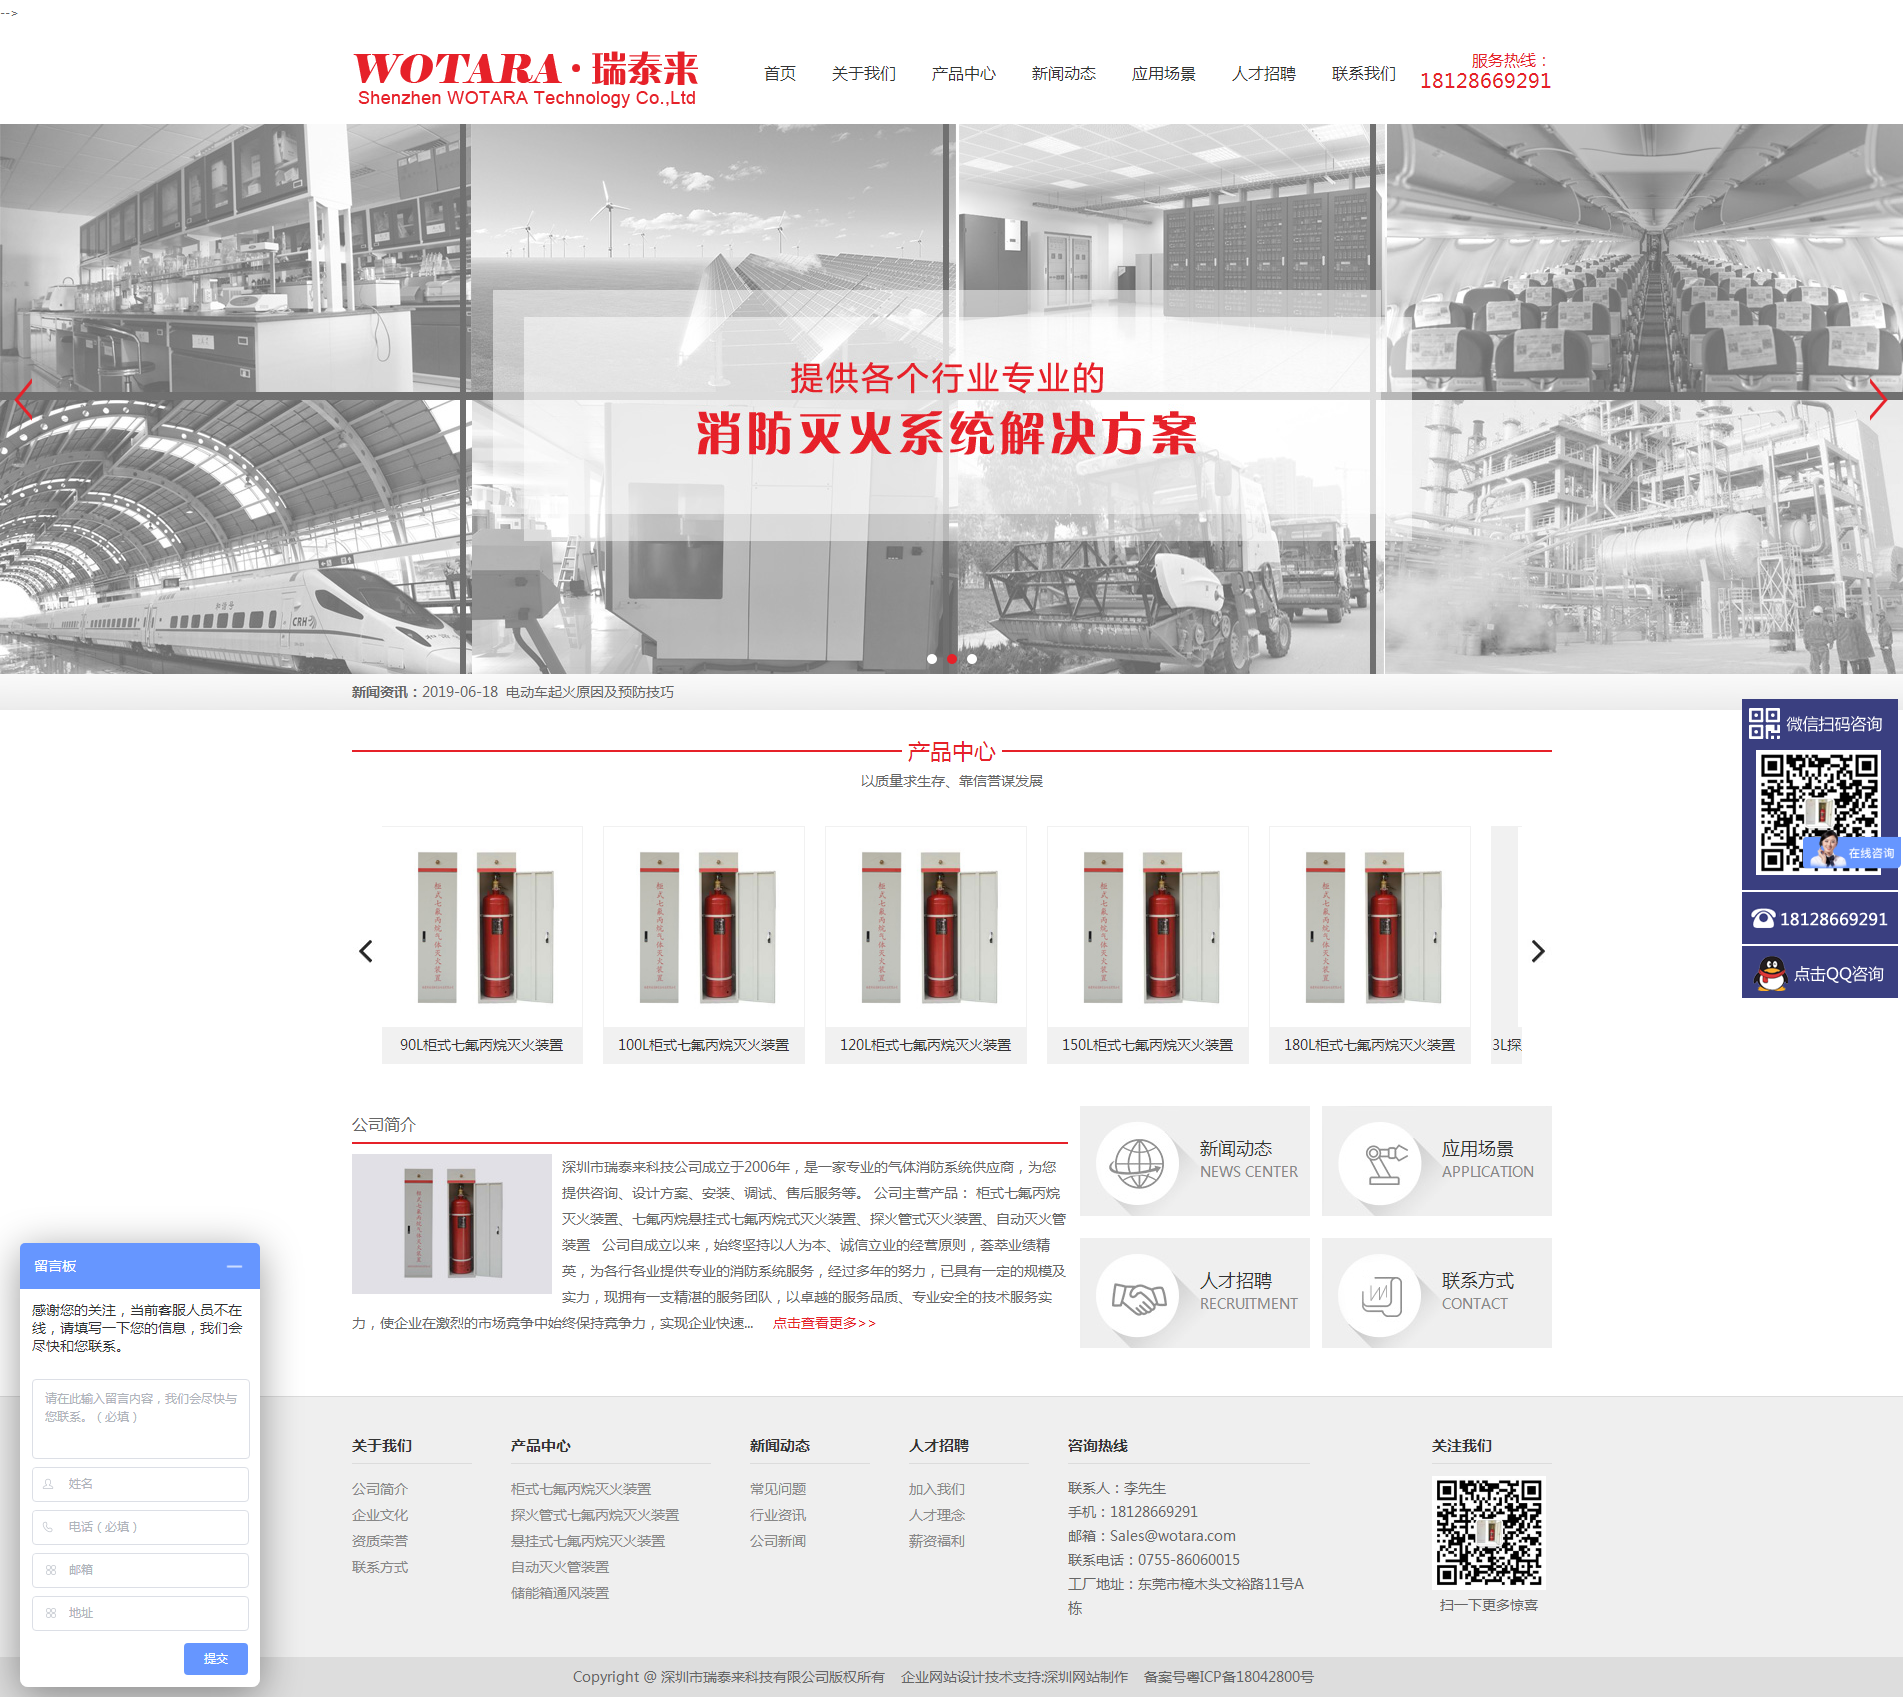This screenshot has width=1903, height=1697.
Task: Click the globe icon for 新闻动态 News Center
Action: coord(1140,1161)
